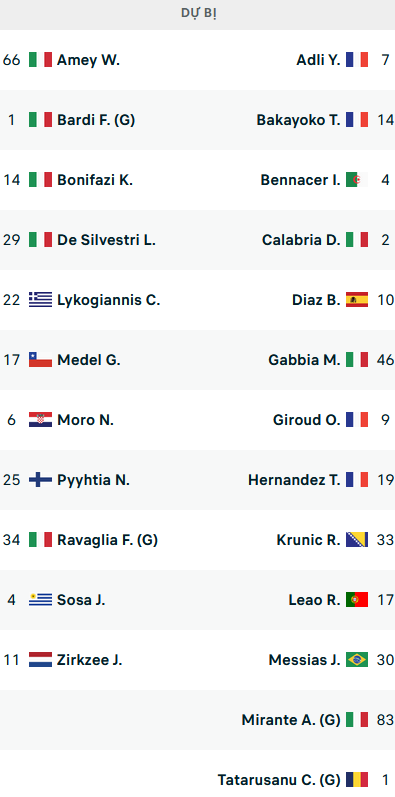Select substitute Bakayoko T.
This screenshot has height=797, width=395.
[298, 120]
